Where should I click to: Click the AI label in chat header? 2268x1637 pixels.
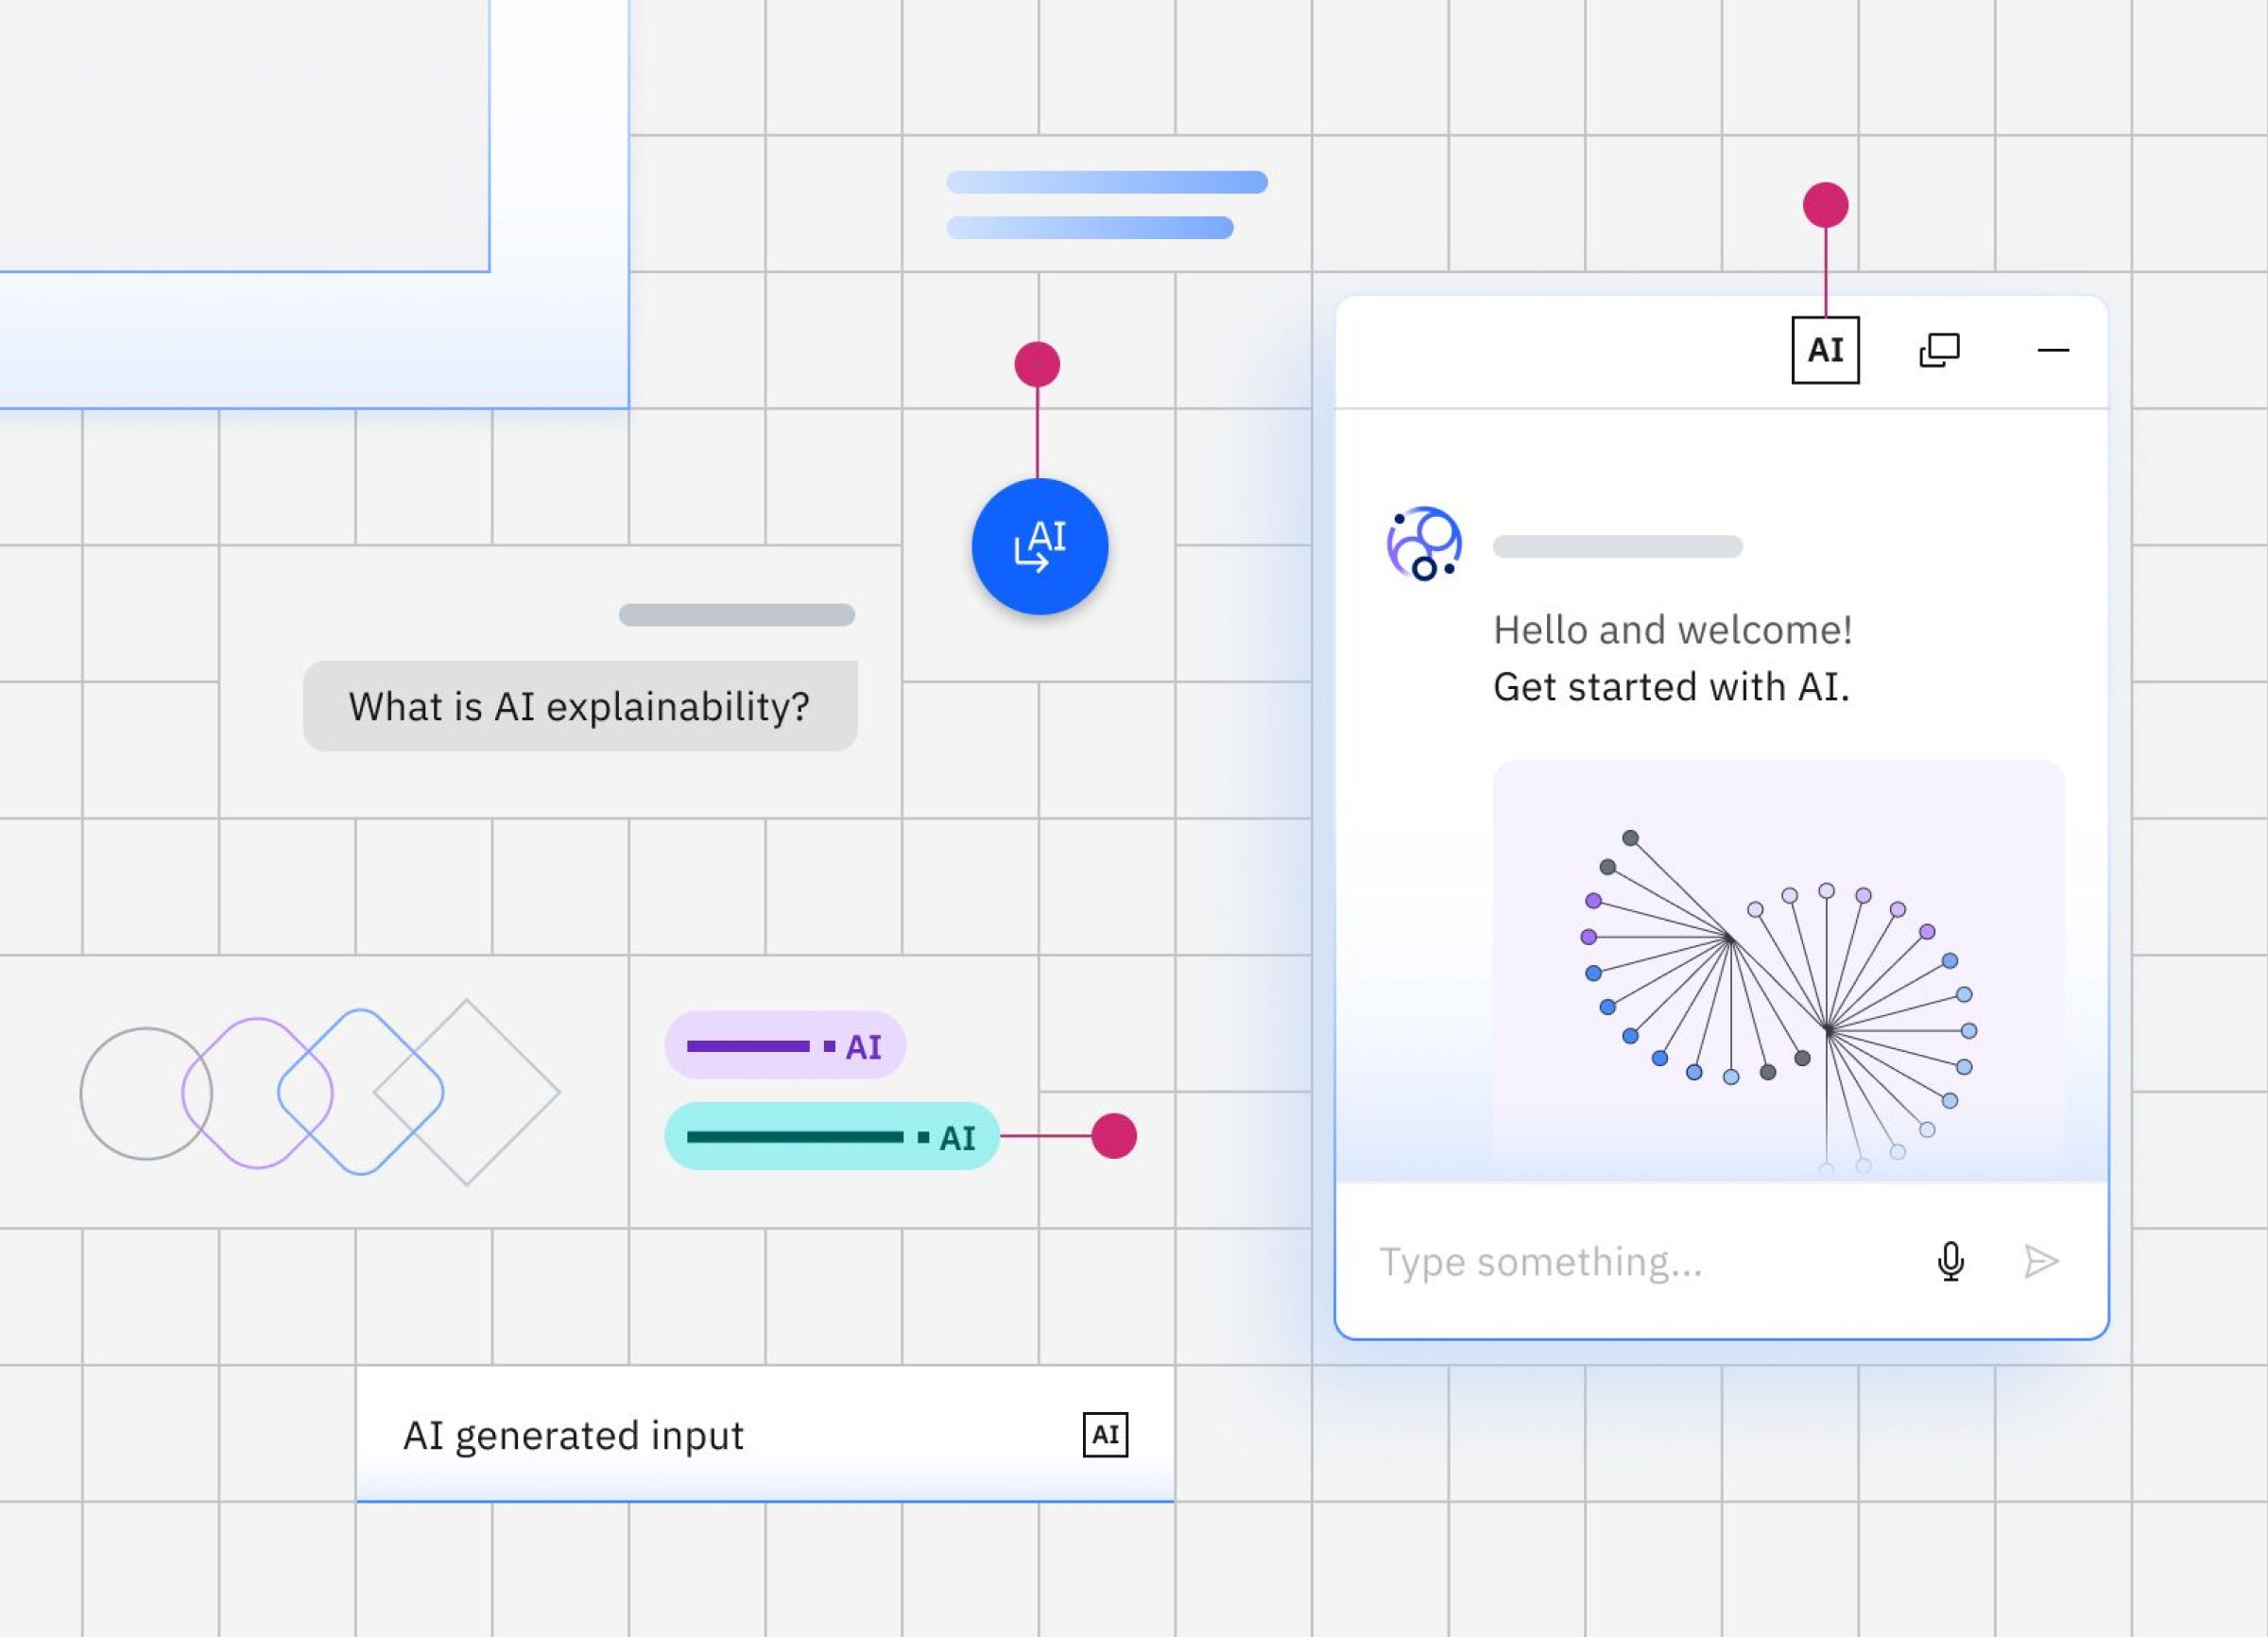[1825, 350]
